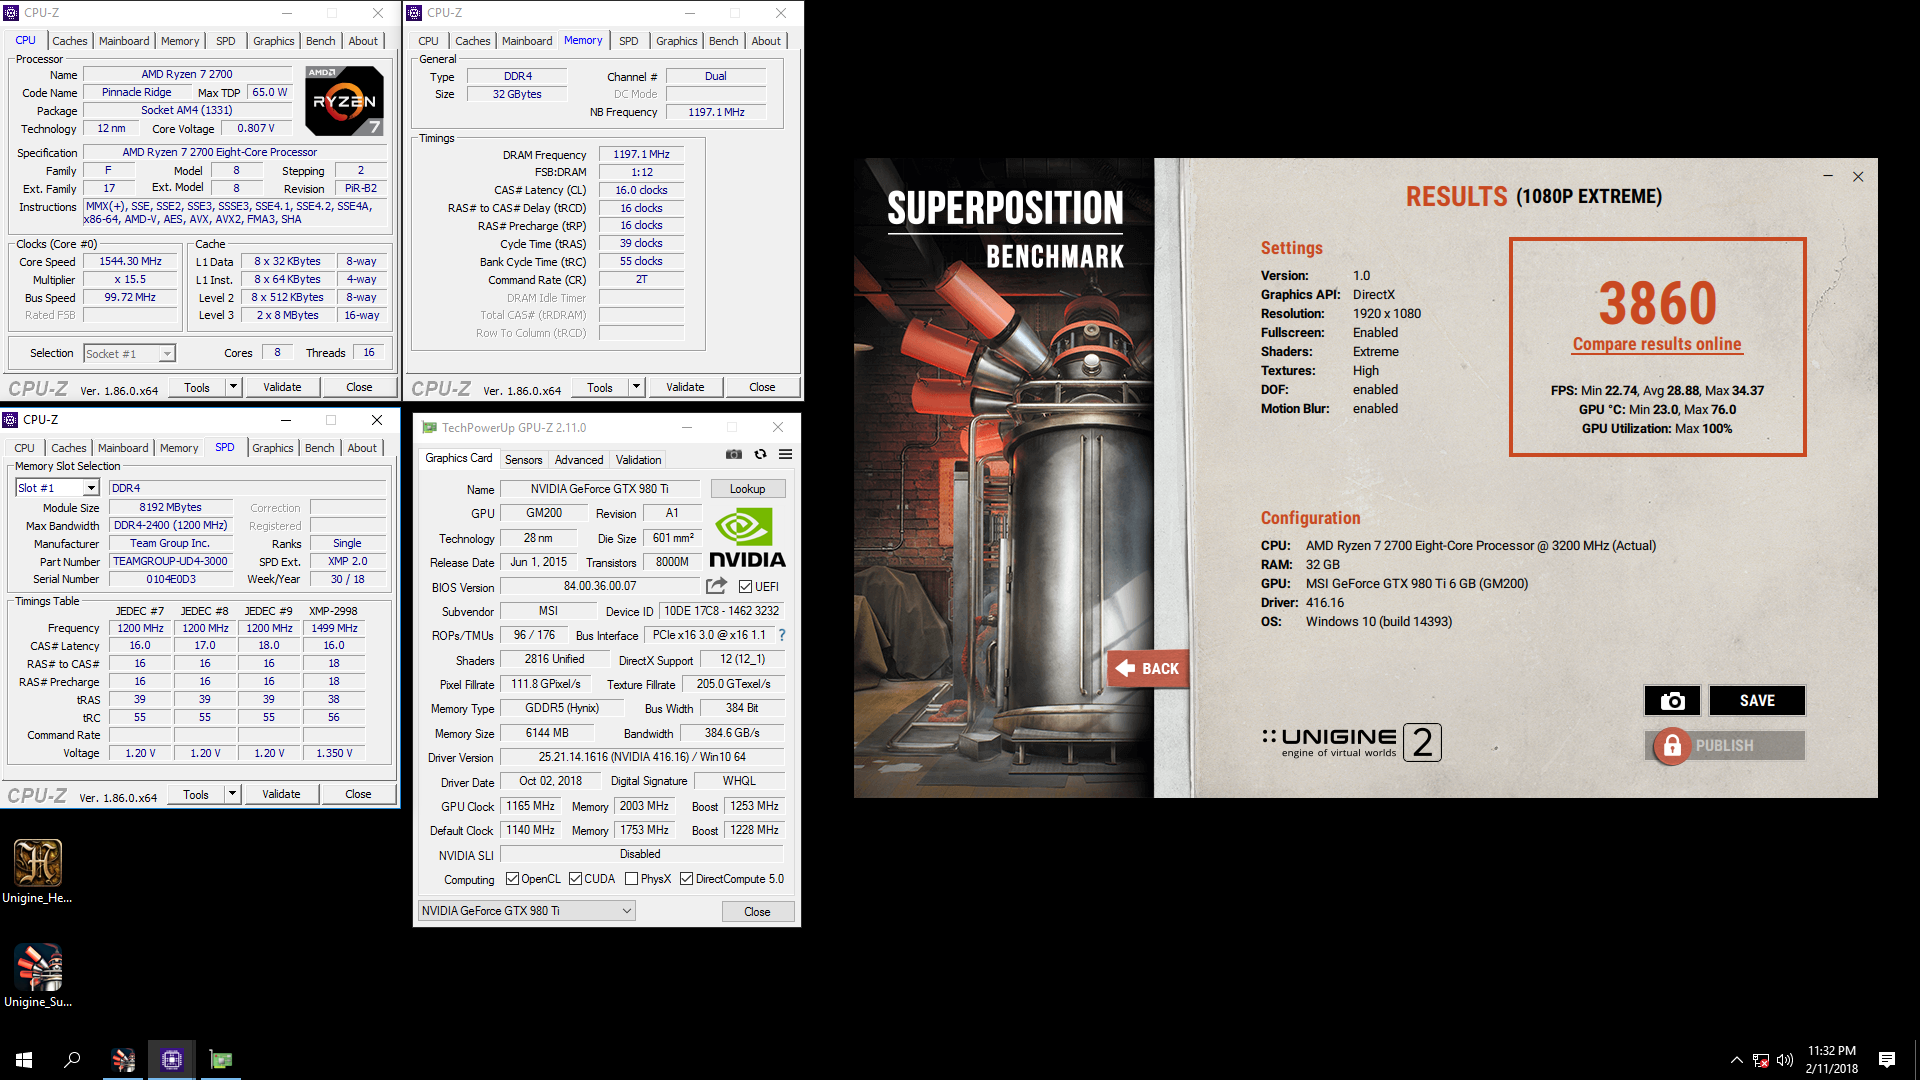Click the Lookup button in GPU-Z
The image size is (1920, 1080).
click(747, 489)
